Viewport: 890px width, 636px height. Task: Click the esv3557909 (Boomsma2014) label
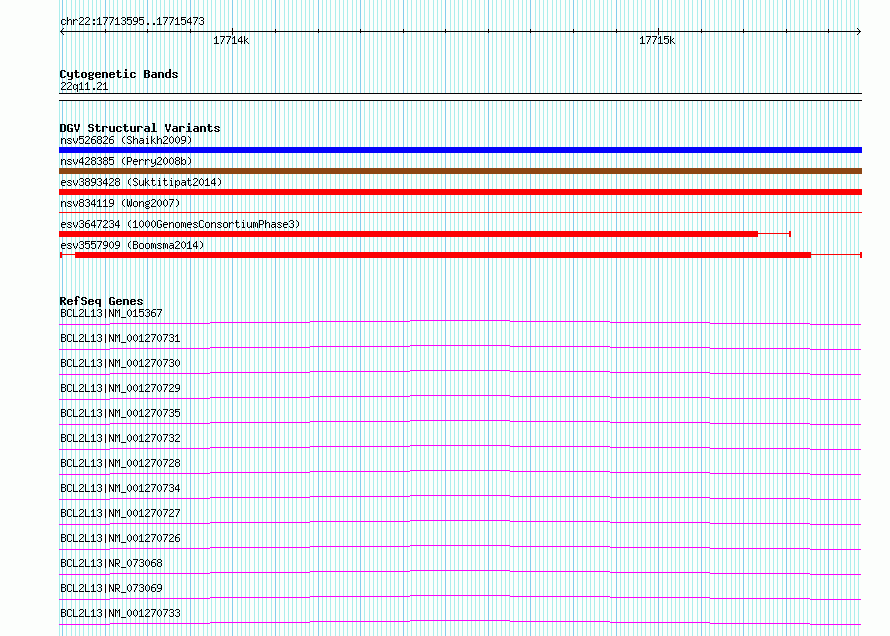132,245
